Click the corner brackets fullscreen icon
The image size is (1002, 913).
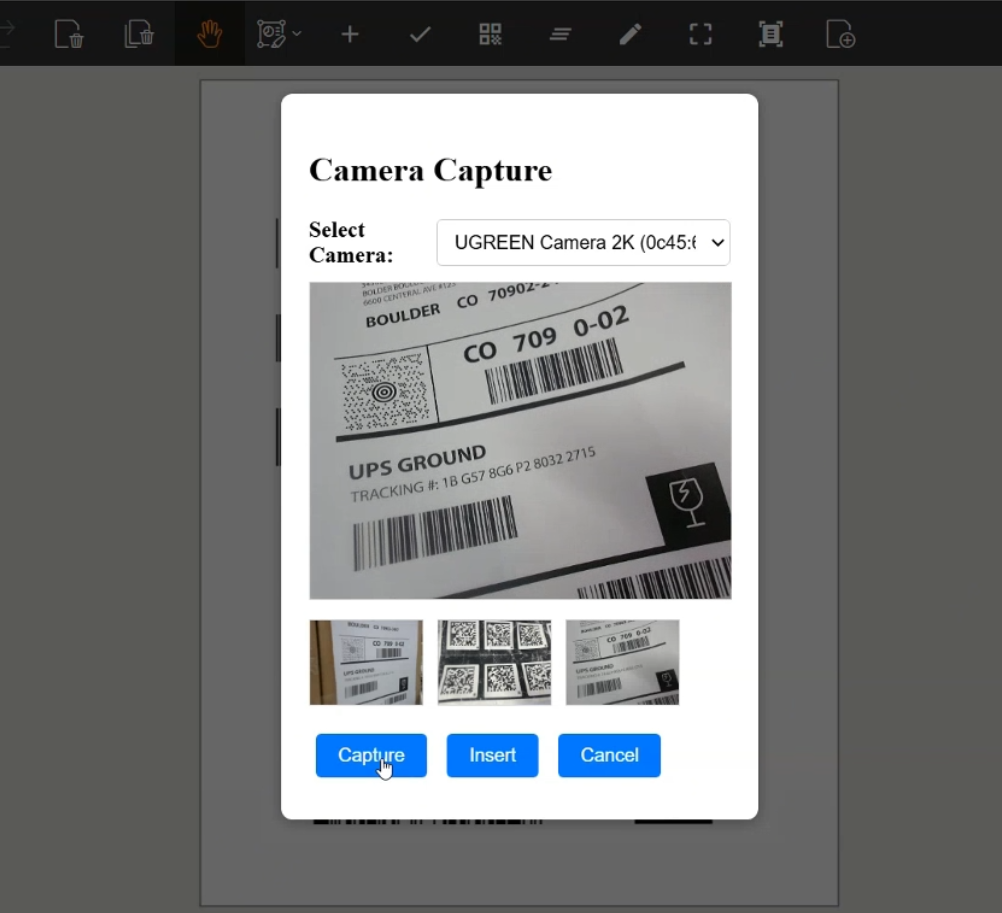[700, 34]
